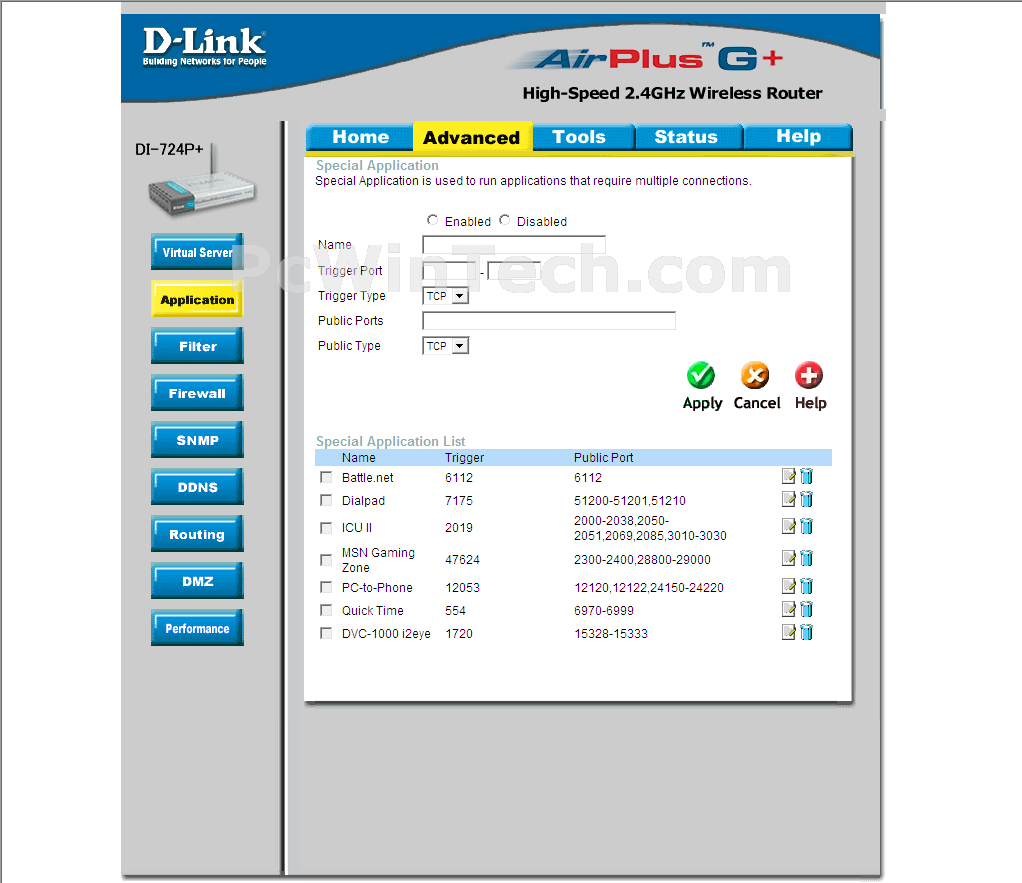Edit the ICU II entry
Screen dimensions: 1022x883
click(x=789, y=526)
